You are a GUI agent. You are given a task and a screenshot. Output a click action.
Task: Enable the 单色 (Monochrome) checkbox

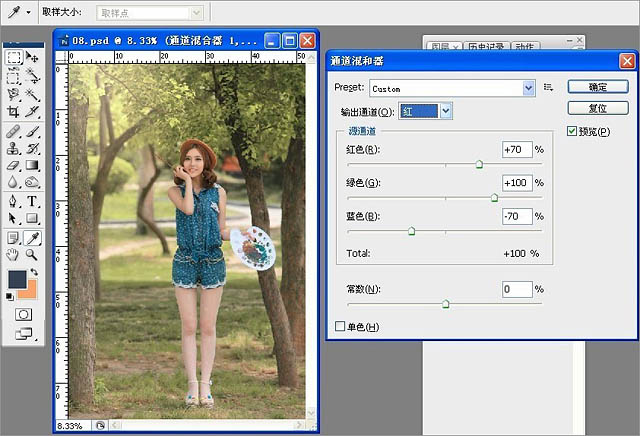click(340, 326)
